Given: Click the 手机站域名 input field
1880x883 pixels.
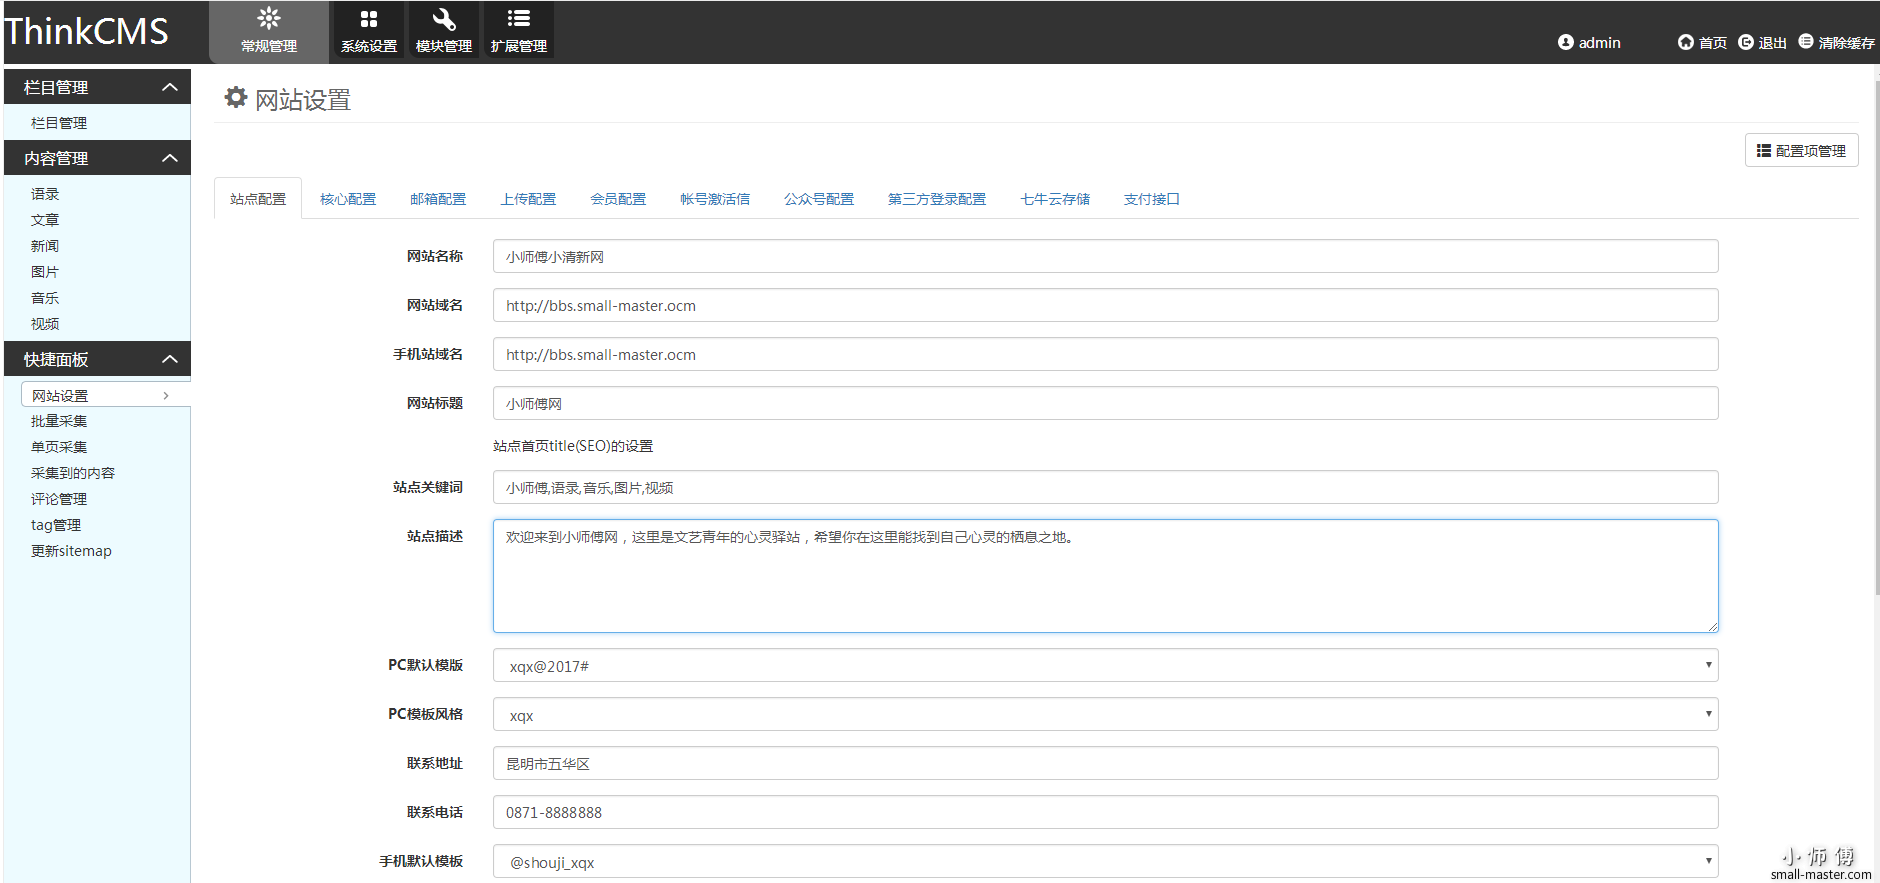Looking at the screenshot, I should click(1105, 354).
